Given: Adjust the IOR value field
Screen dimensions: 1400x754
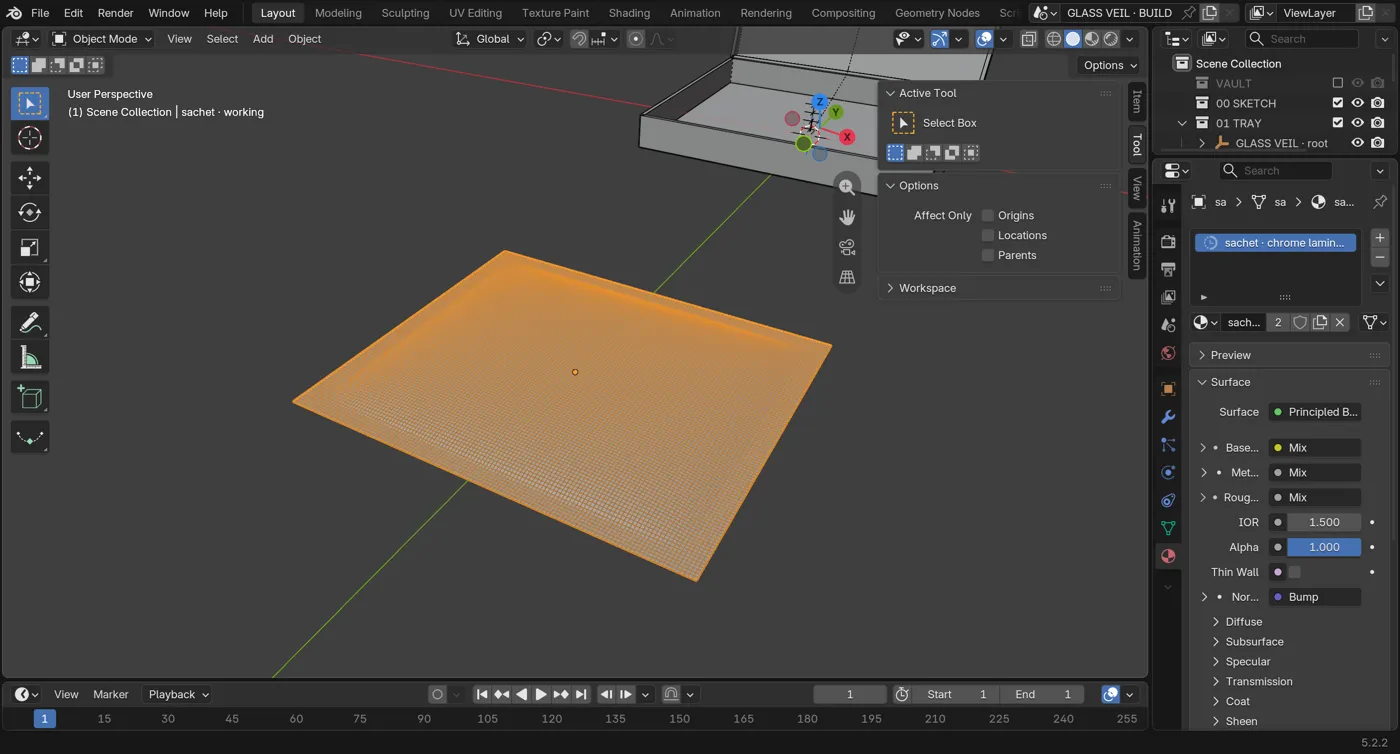Looking at the screenshot, I should (1324, 522).
